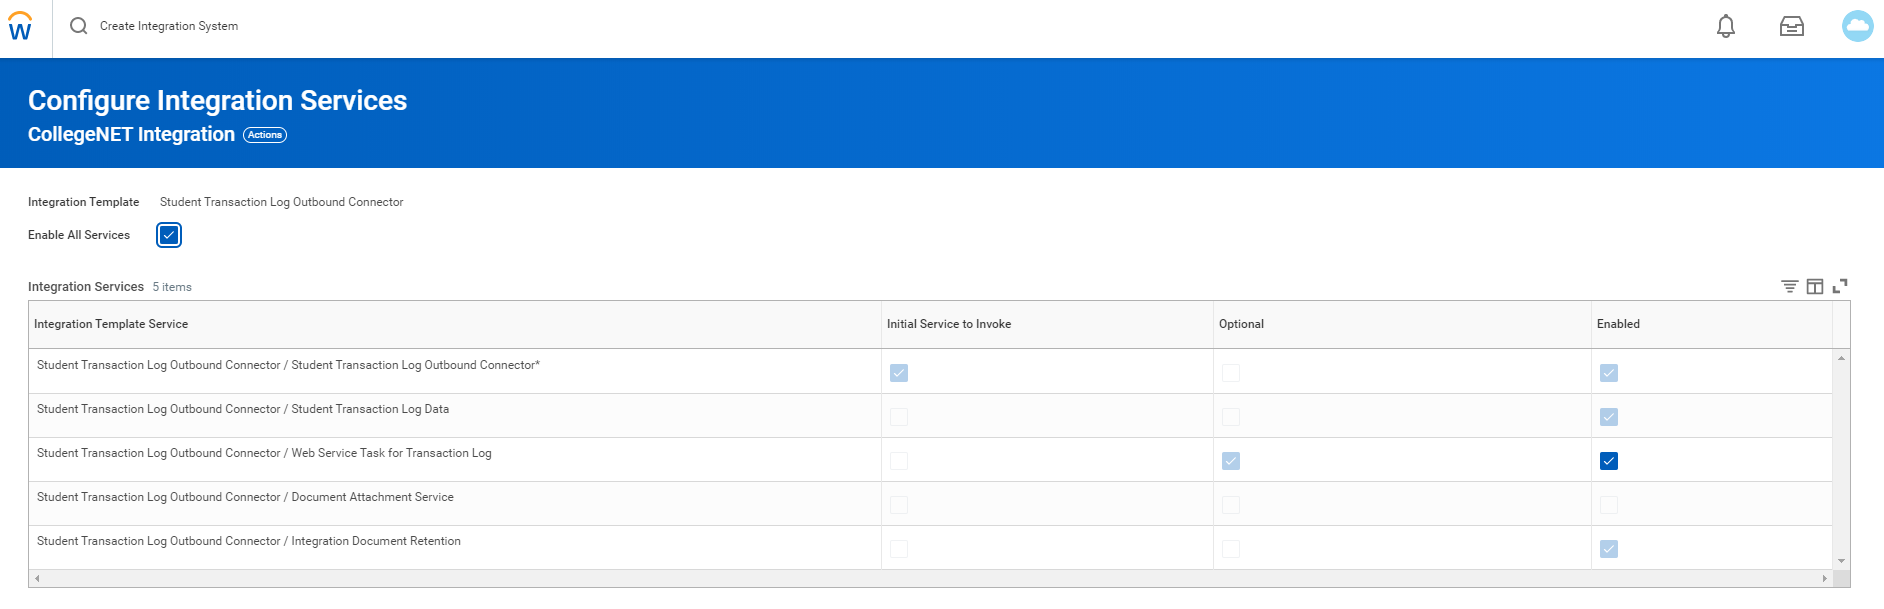The width and height of the screenshot is (1884, 609).
Task: Toggle the Enable All Services checkbox
Action: pos(169,235)
